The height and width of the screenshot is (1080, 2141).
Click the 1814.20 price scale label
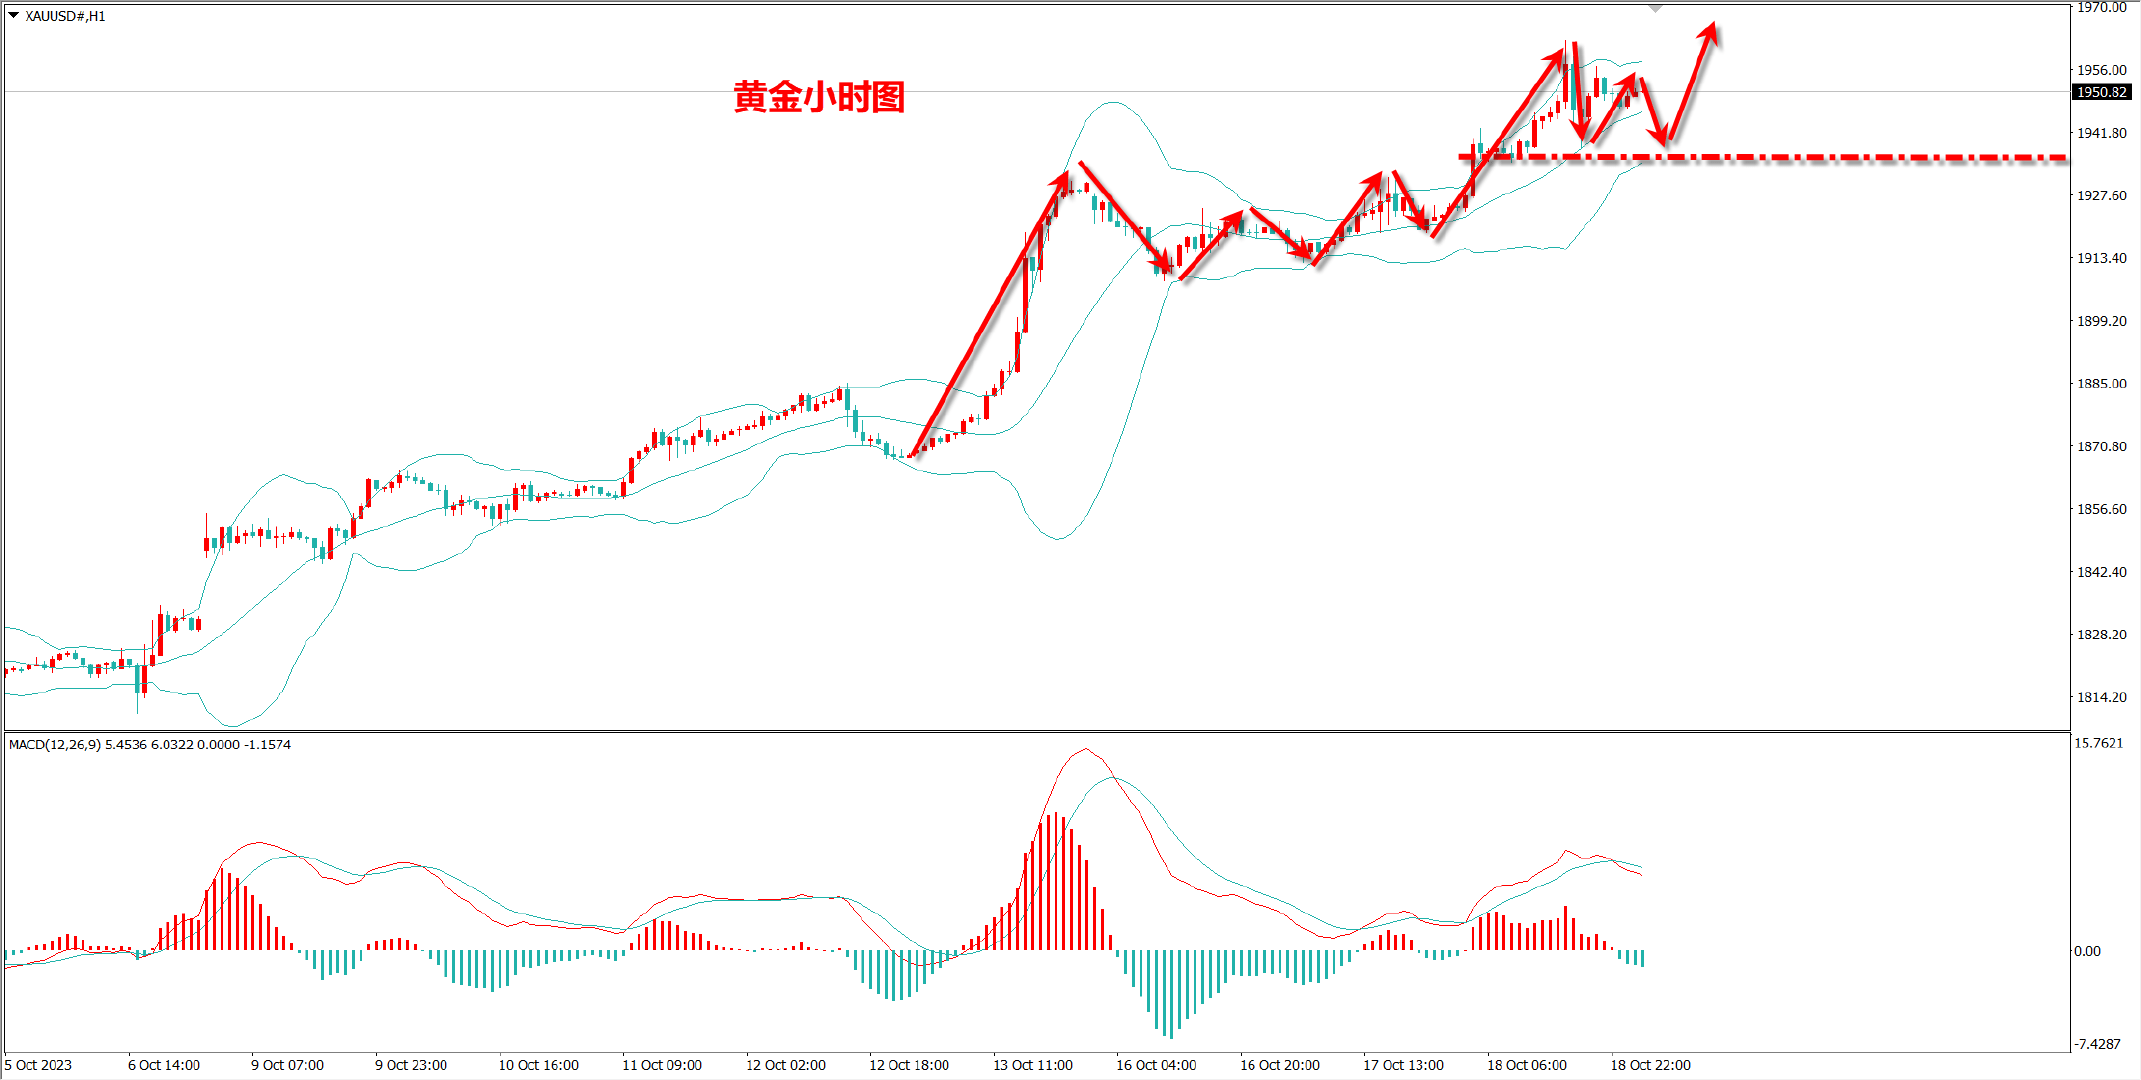[x=2101, y=697]
